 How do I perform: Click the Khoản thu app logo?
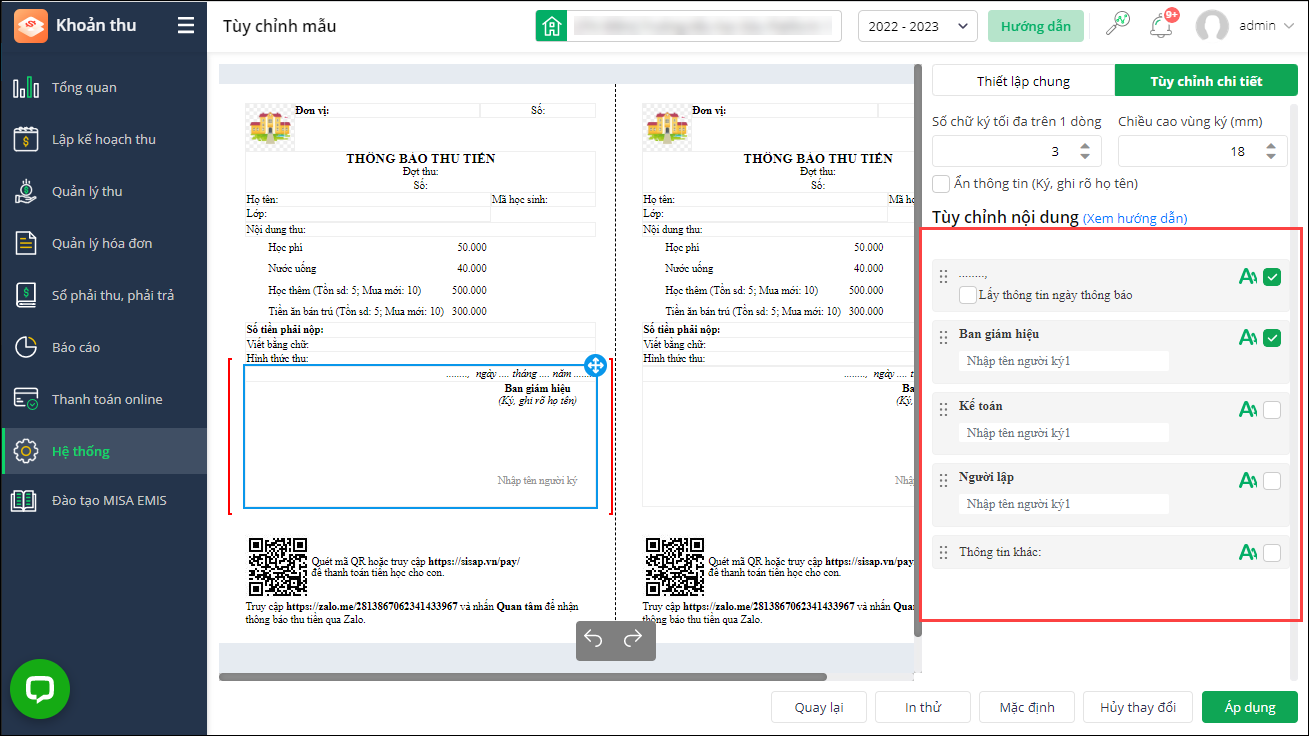coord(31,26)
